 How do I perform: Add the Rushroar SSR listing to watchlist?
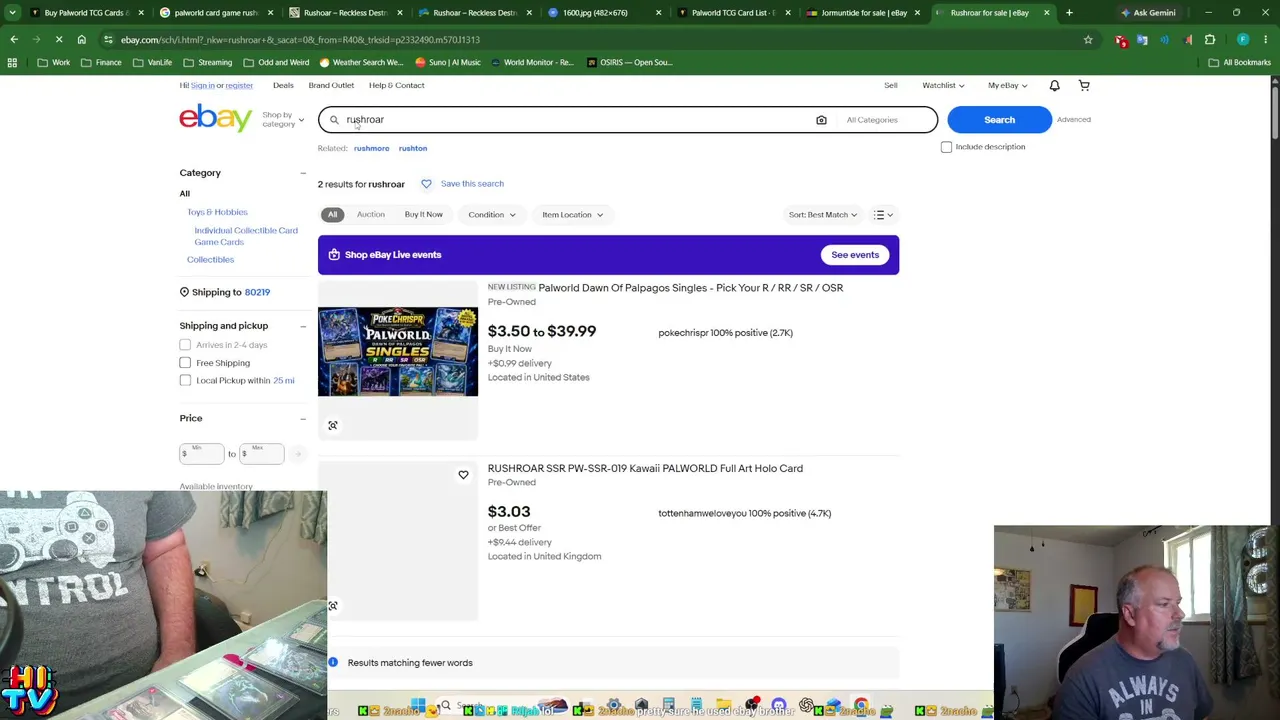(463, 475)
